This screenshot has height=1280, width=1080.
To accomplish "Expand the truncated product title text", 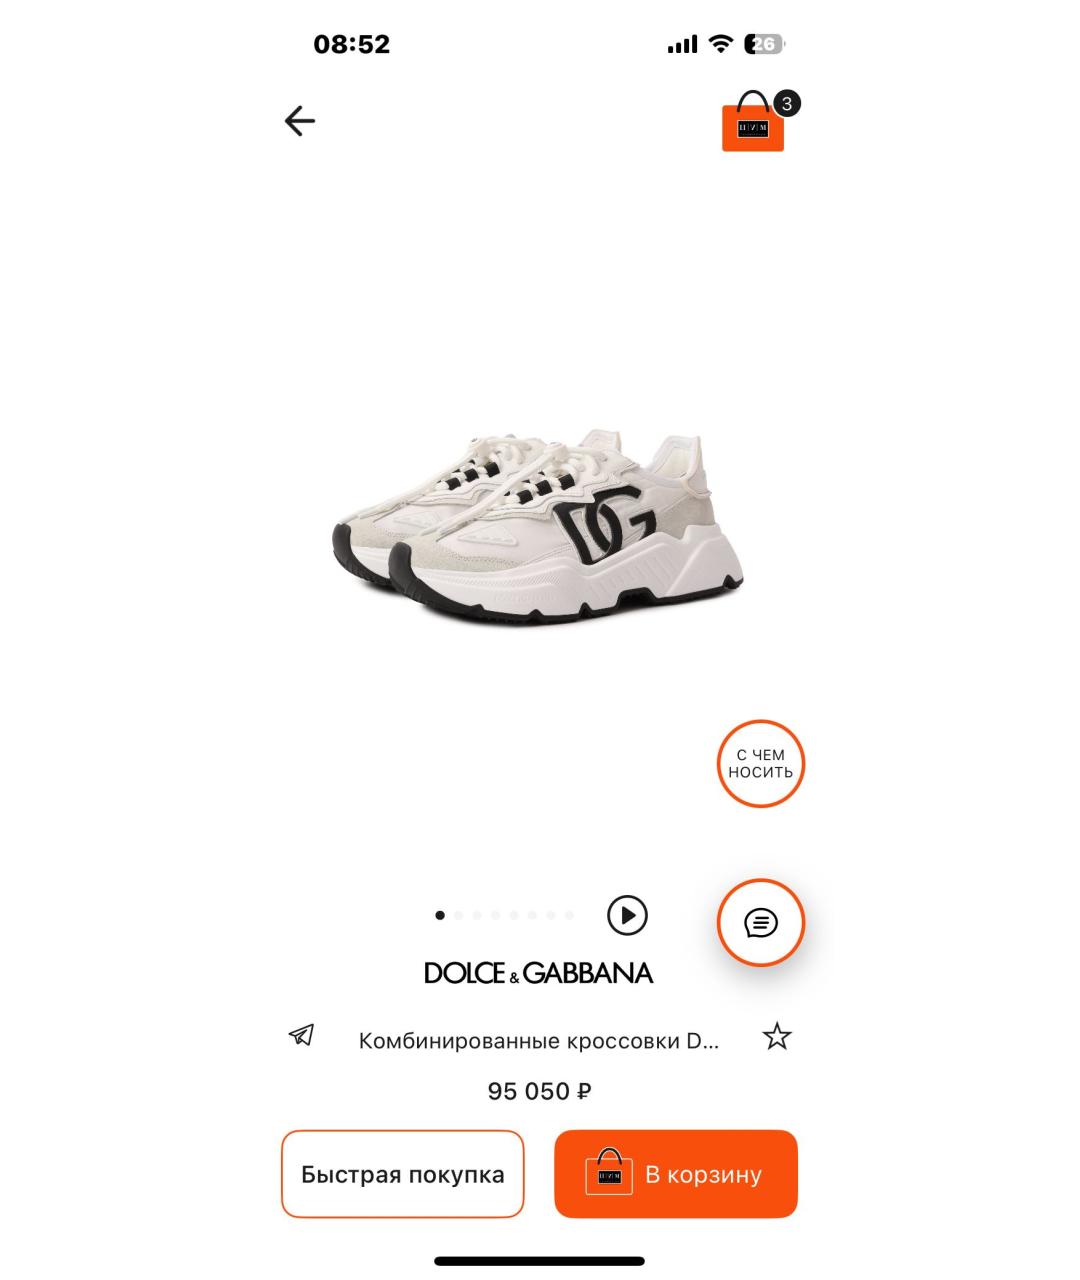I will [539, 1041].
